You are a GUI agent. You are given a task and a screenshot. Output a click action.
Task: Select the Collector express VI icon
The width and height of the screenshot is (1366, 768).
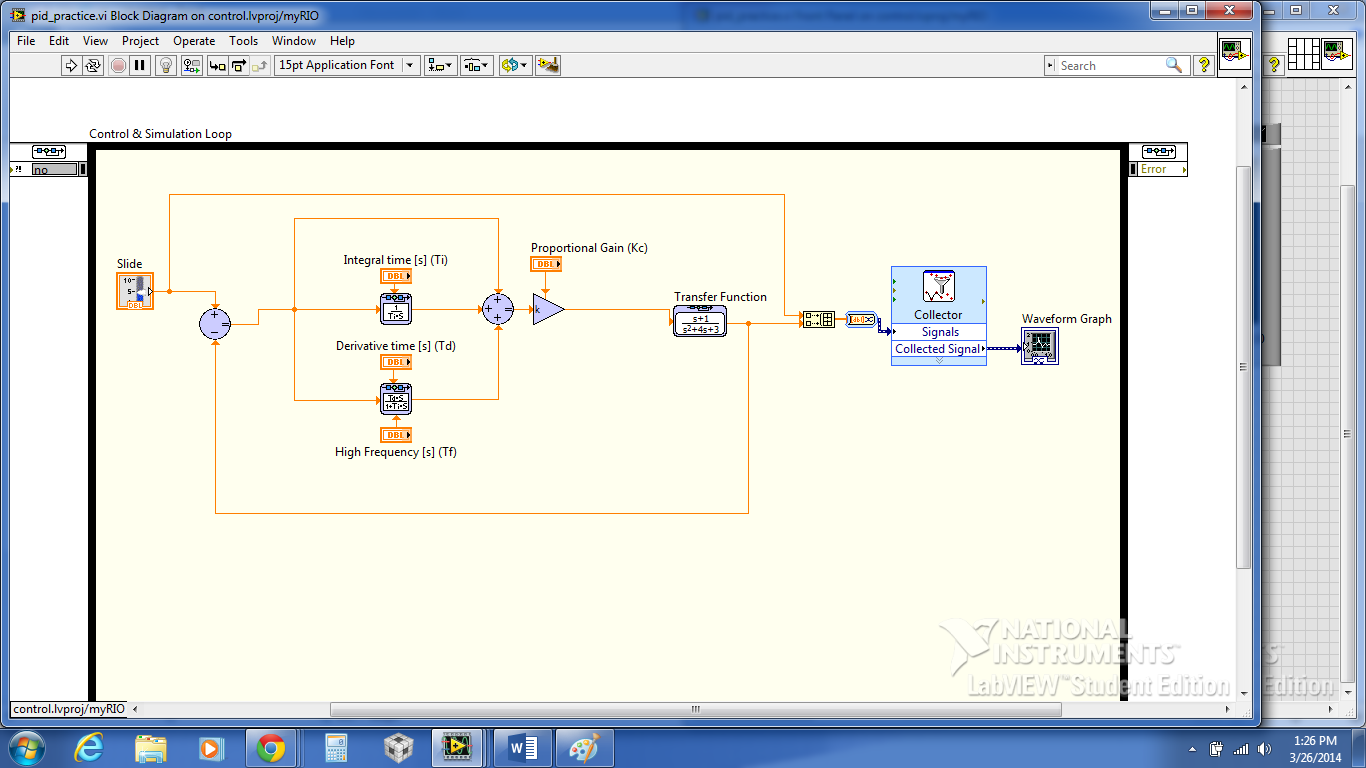pos(938,287)
